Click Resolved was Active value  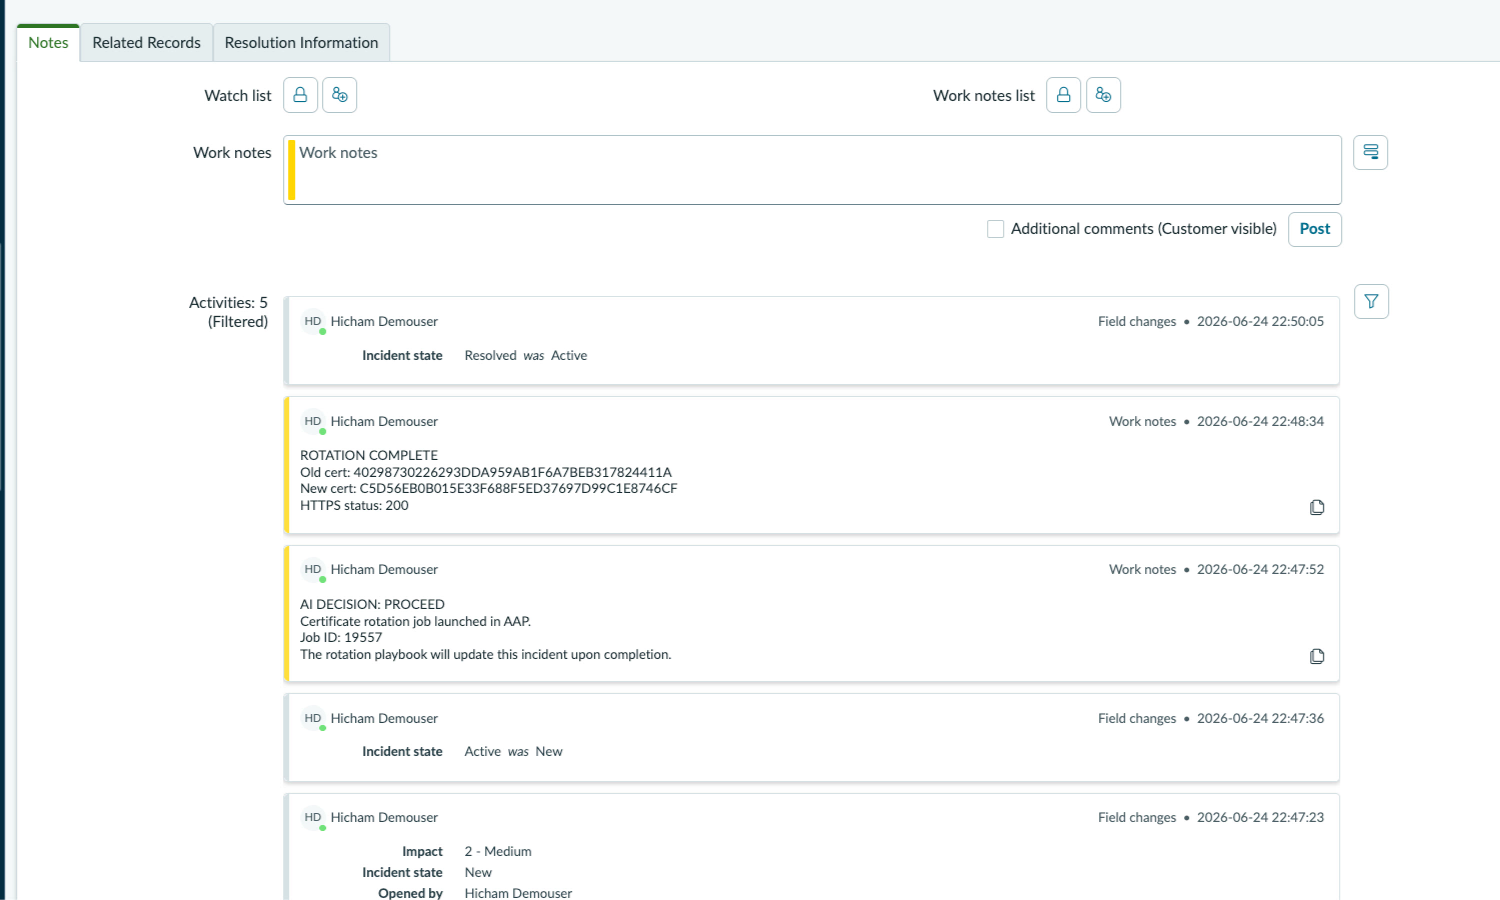[526, 356]
